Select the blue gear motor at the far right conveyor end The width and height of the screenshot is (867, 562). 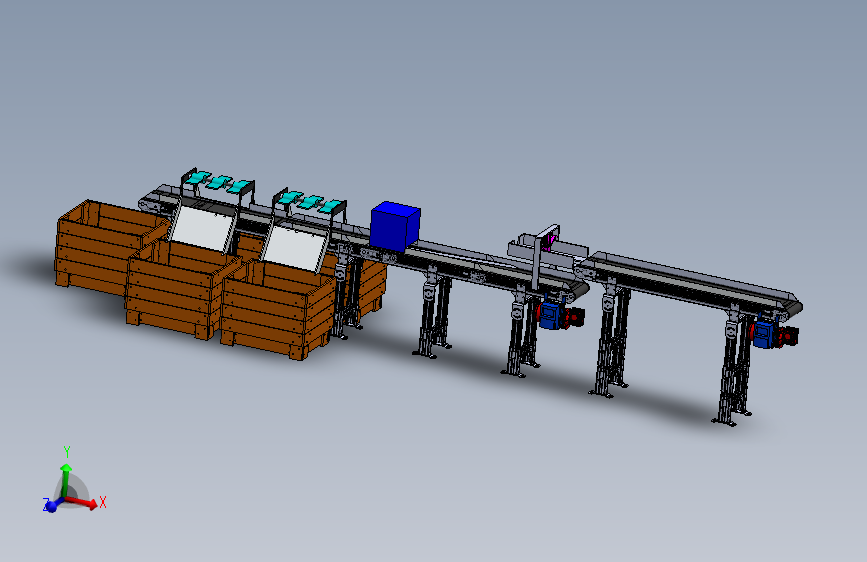point(764,334)
